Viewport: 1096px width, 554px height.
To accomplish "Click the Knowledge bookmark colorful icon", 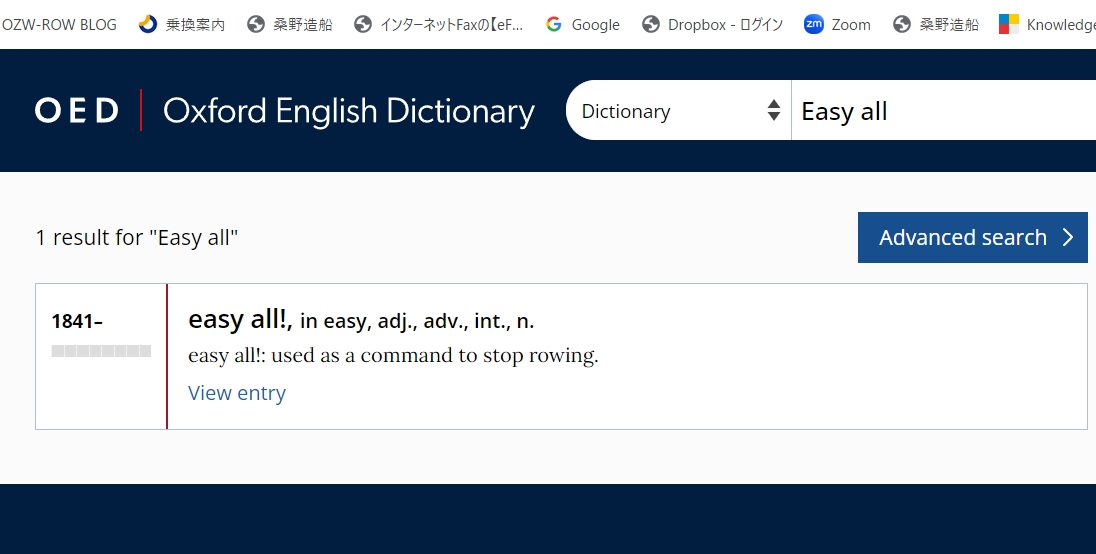I will pyautogui.click(x=1009, y=24).
